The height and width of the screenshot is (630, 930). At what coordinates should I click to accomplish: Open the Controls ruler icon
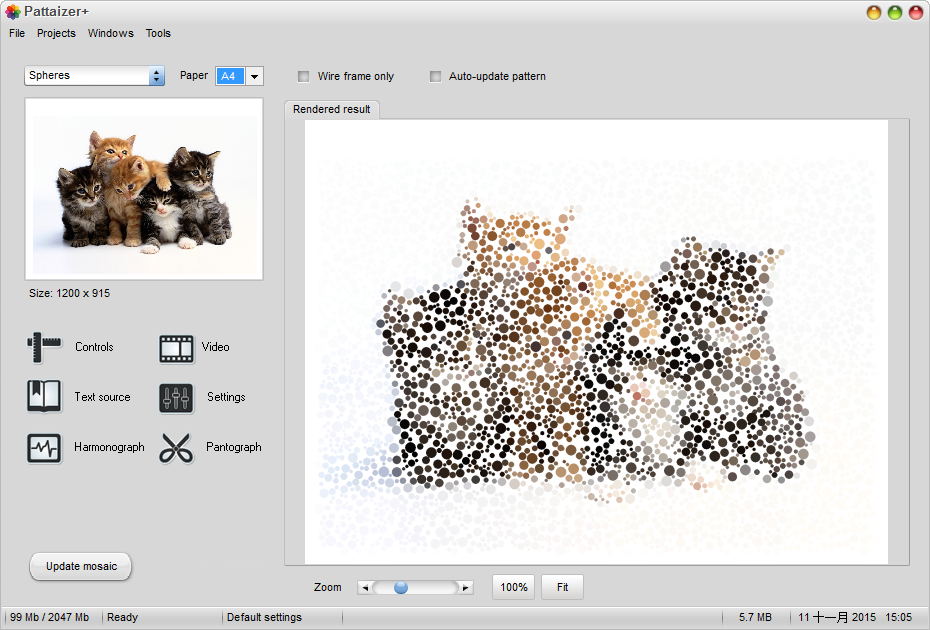tap(44, 348)
